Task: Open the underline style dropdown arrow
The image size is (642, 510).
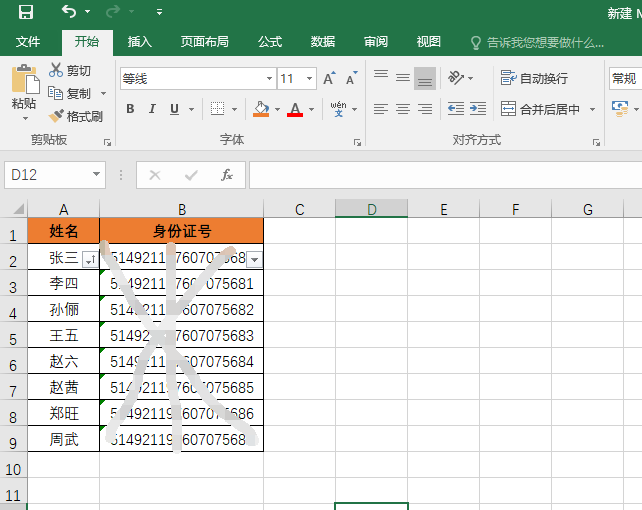Action: click(x=191, y=109)
